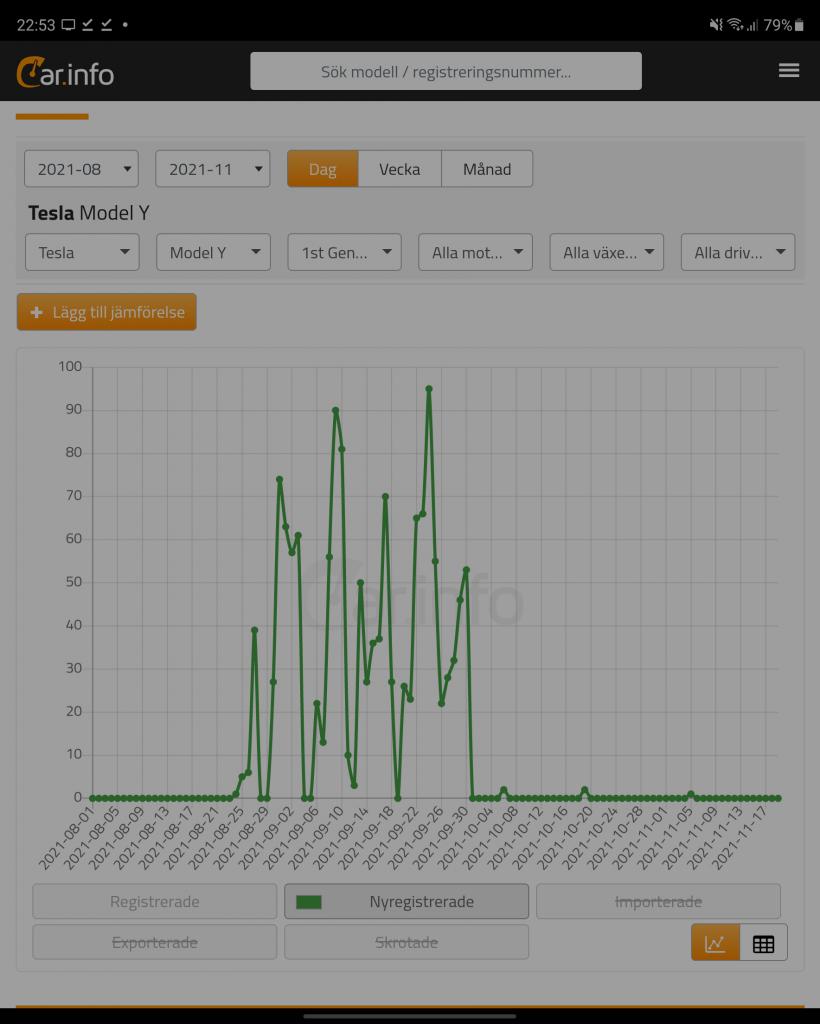820x1024 pixels.
Task: Toggle the Skrotade data series
Action: (406, 942)
